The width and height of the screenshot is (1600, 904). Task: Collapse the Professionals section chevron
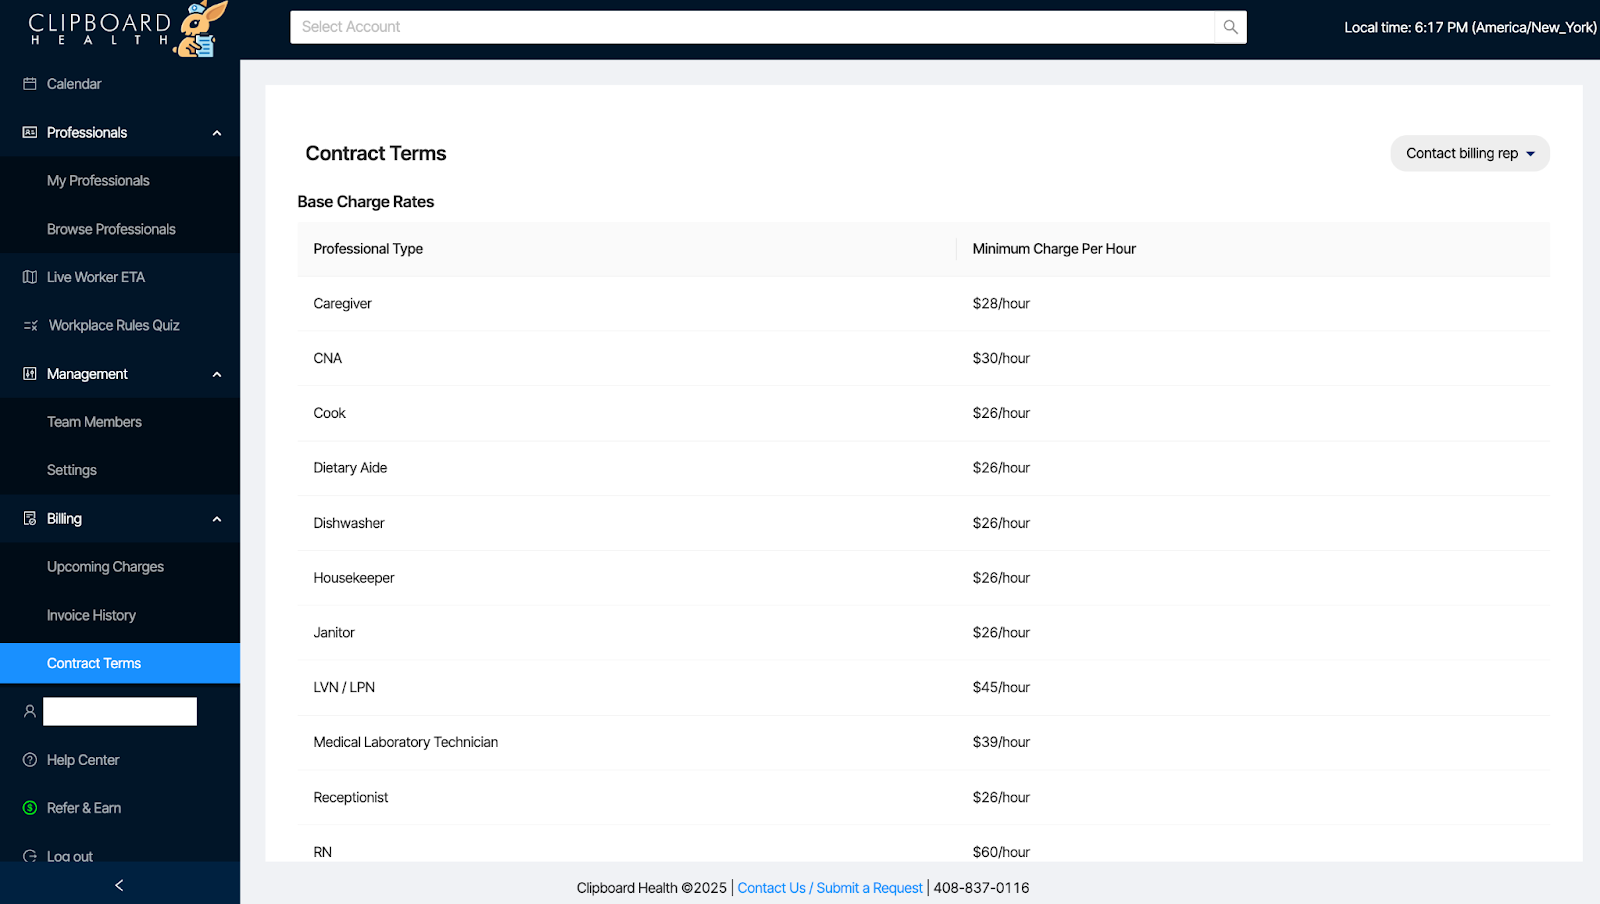217,133
